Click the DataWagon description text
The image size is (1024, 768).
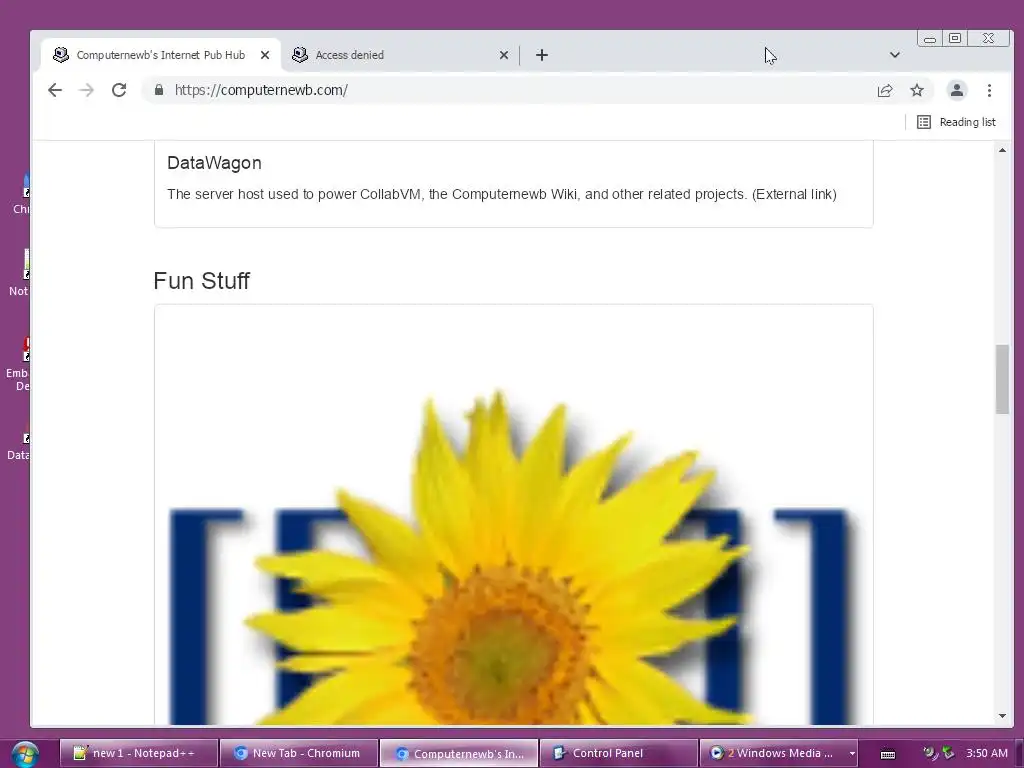pyautogui.click(x=502, y=194)
